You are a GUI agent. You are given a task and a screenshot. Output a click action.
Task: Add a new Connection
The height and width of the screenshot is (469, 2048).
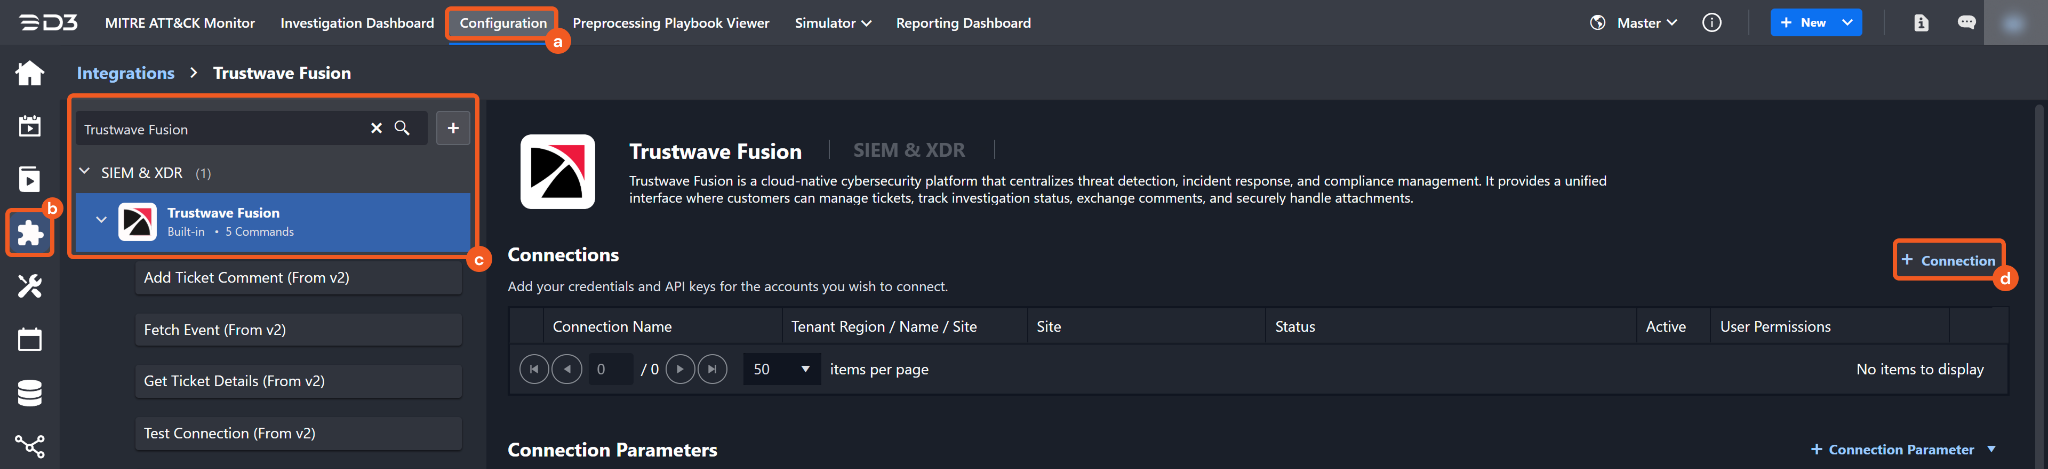click(x=1948, y=260)
